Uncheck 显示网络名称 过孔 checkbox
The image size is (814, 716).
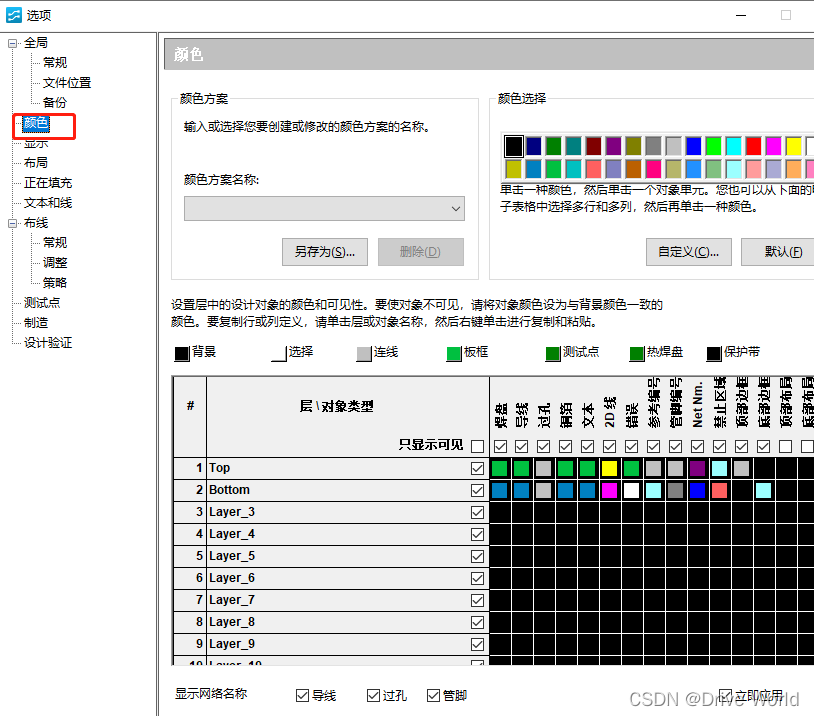(373, 695)
